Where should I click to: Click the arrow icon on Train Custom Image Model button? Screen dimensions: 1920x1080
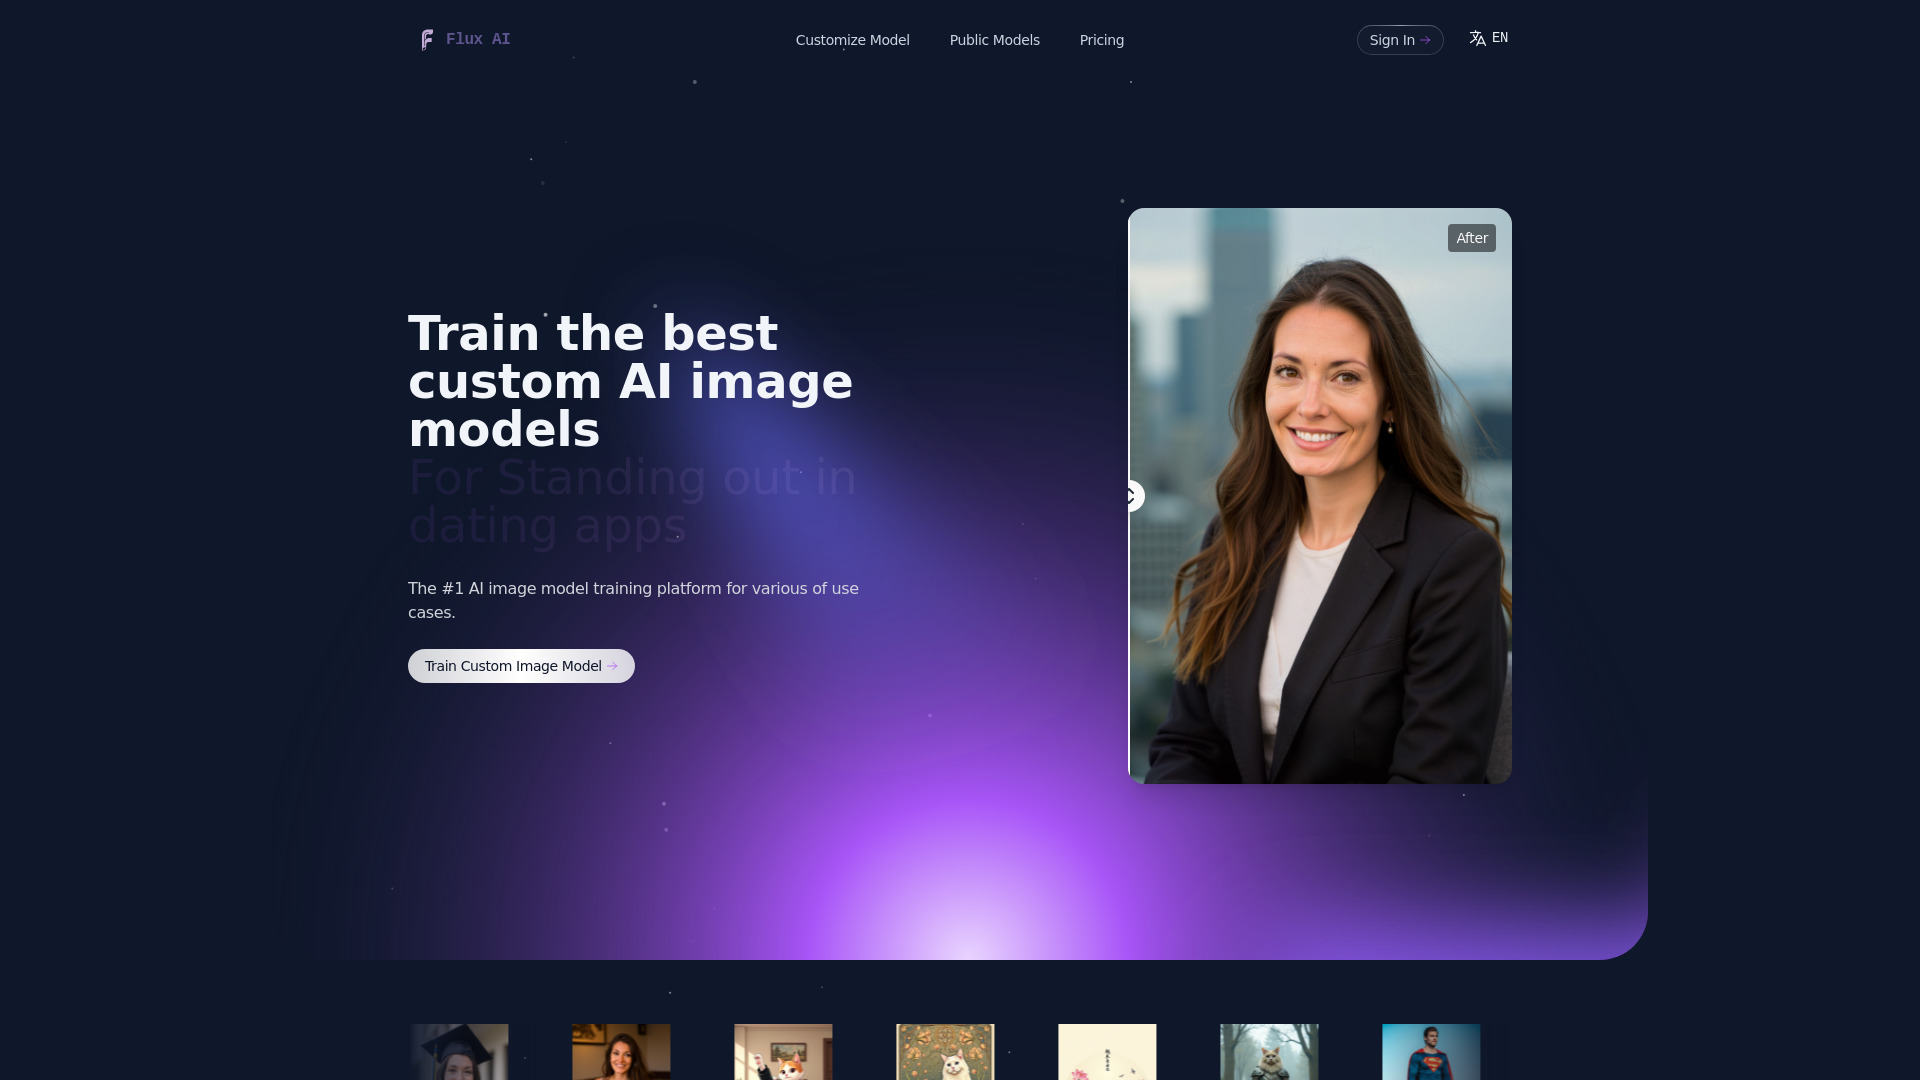coord(613,666)
